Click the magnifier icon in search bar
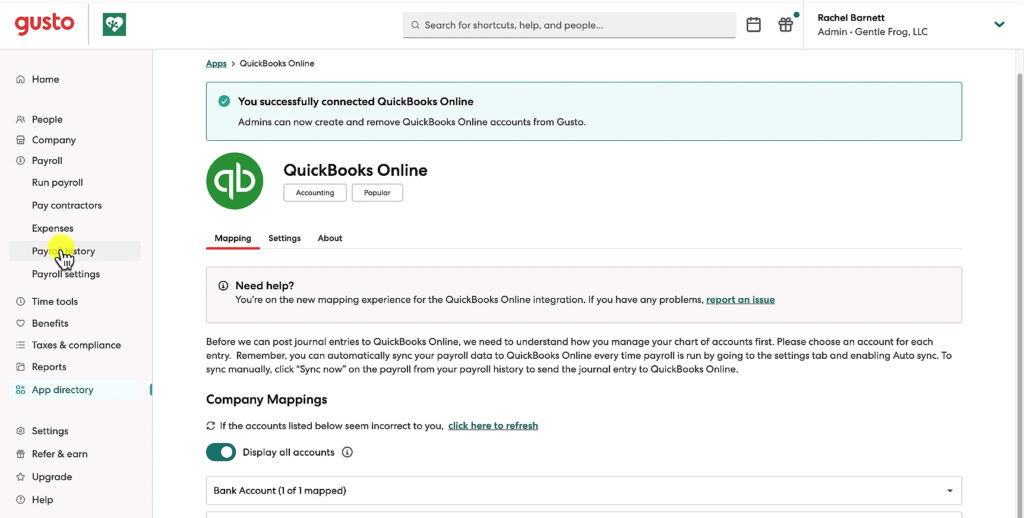Image resolution: width=1024 pixels, height=518 pixels. click(414, 25)
